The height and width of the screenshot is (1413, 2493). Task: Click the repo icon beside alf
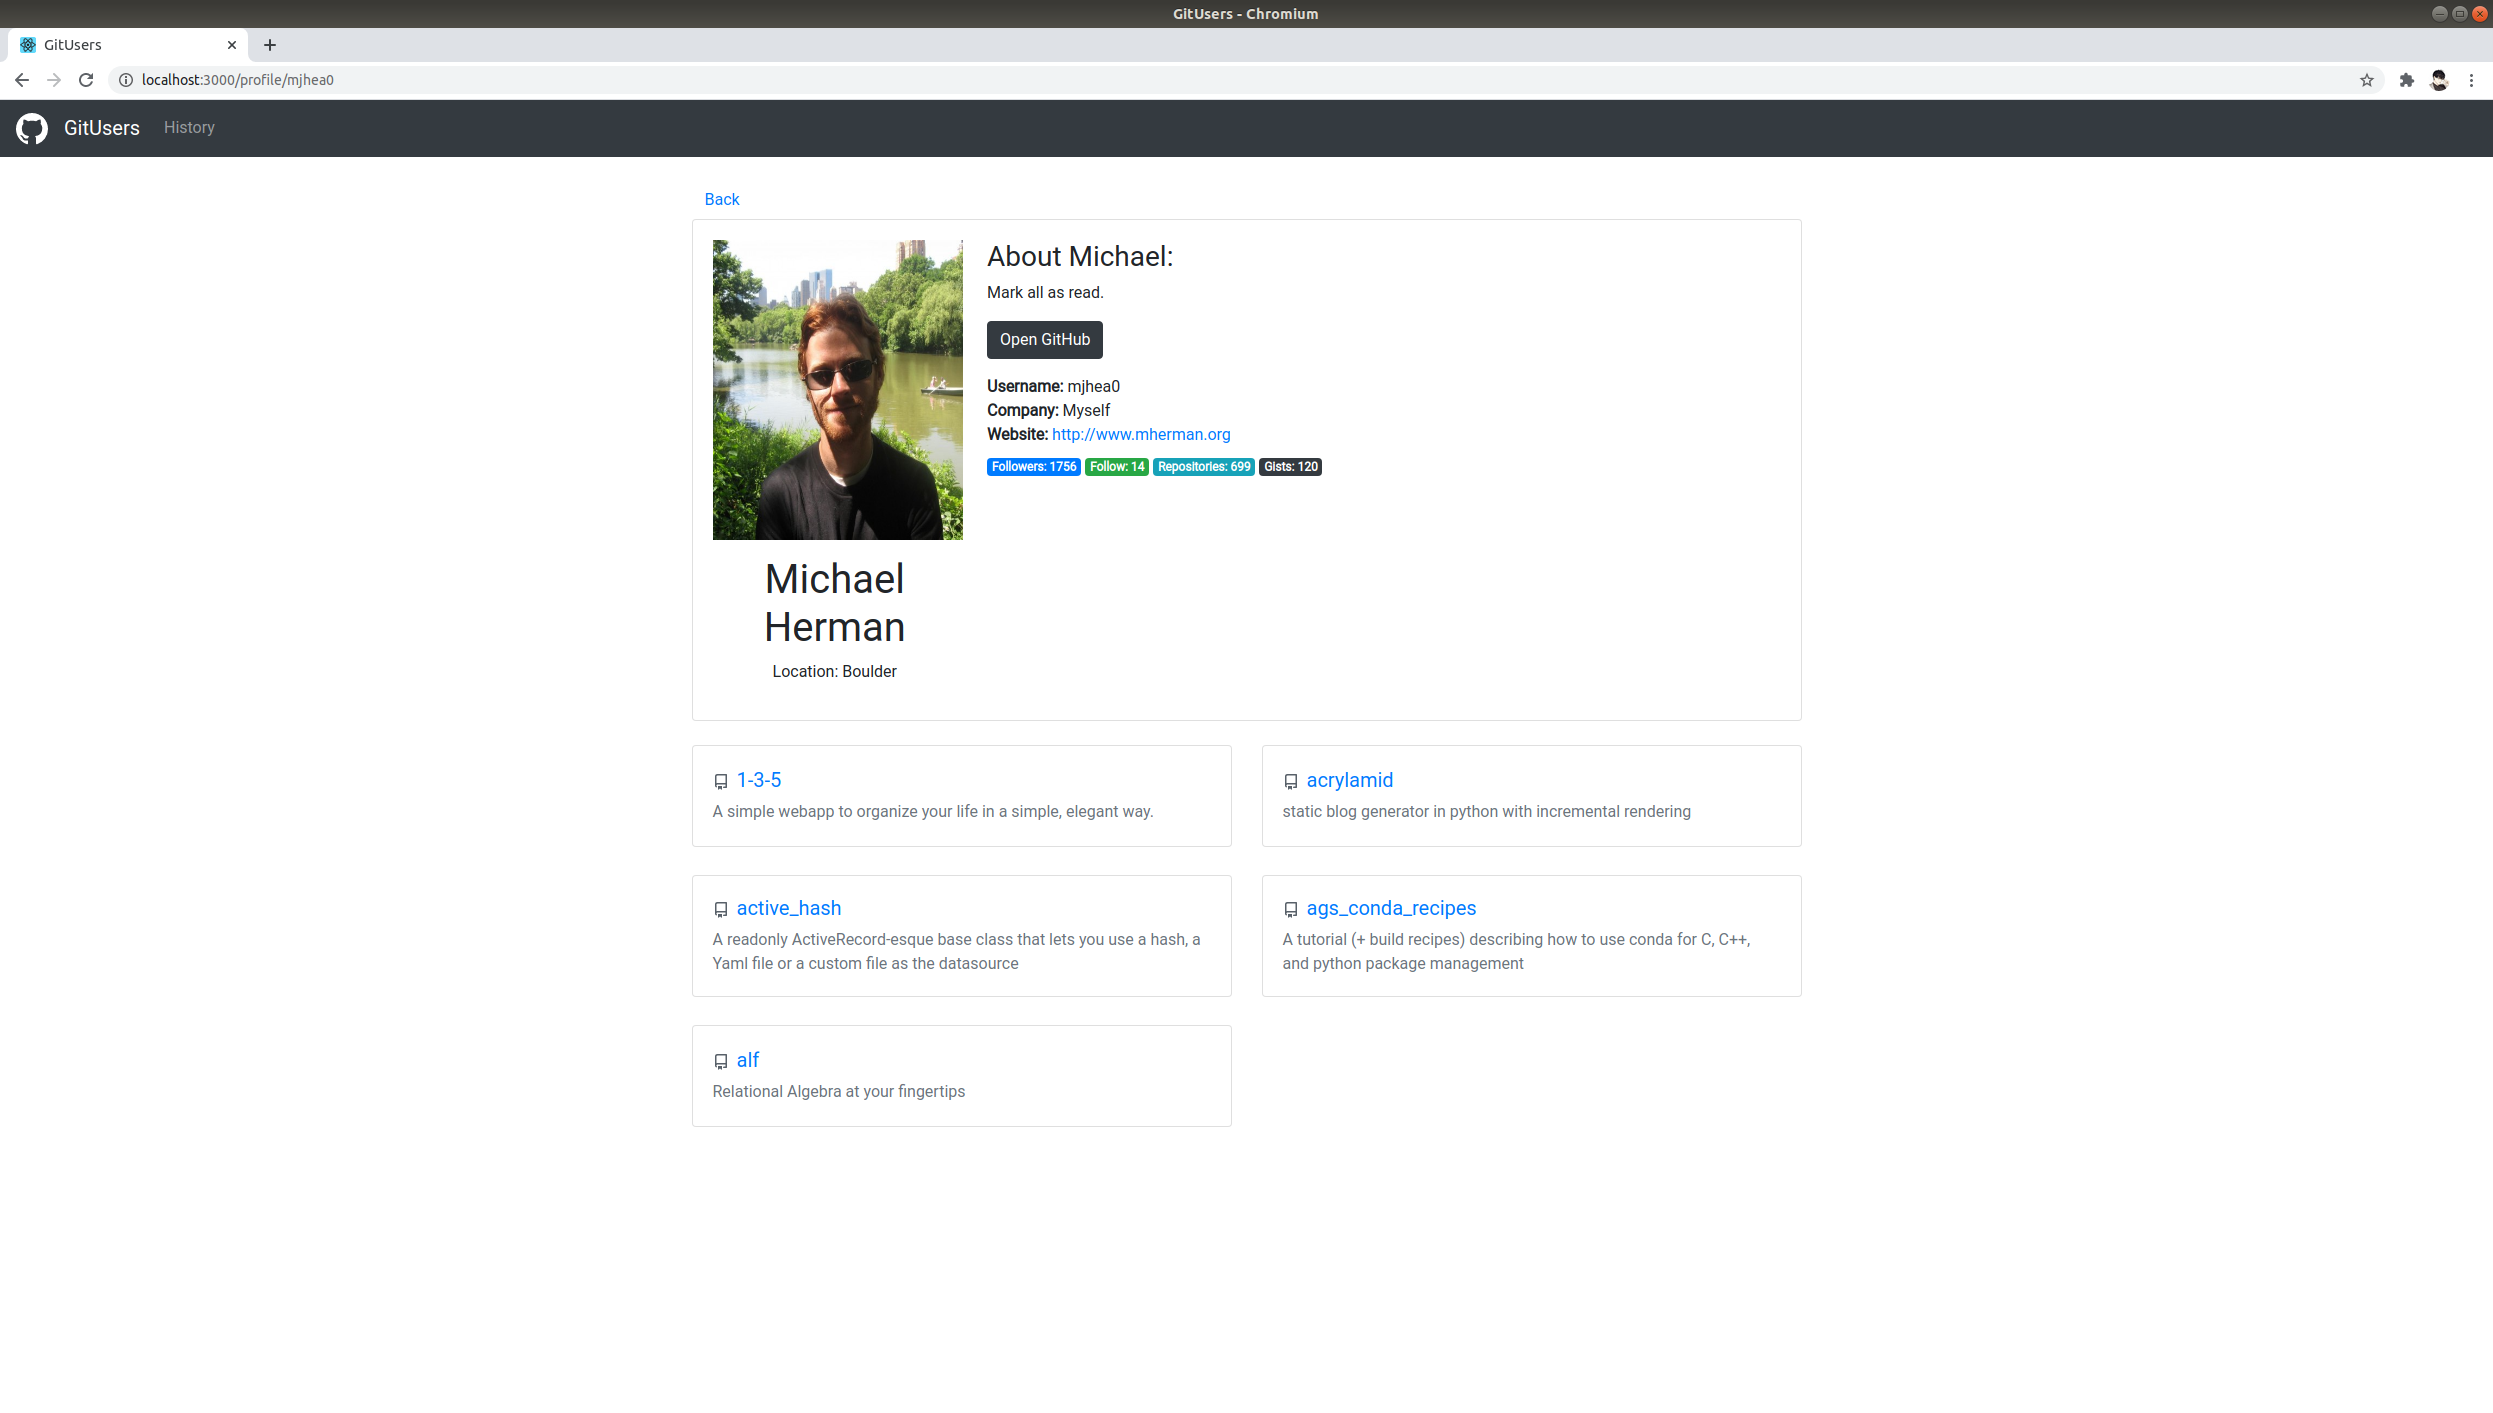point(720,1062)
